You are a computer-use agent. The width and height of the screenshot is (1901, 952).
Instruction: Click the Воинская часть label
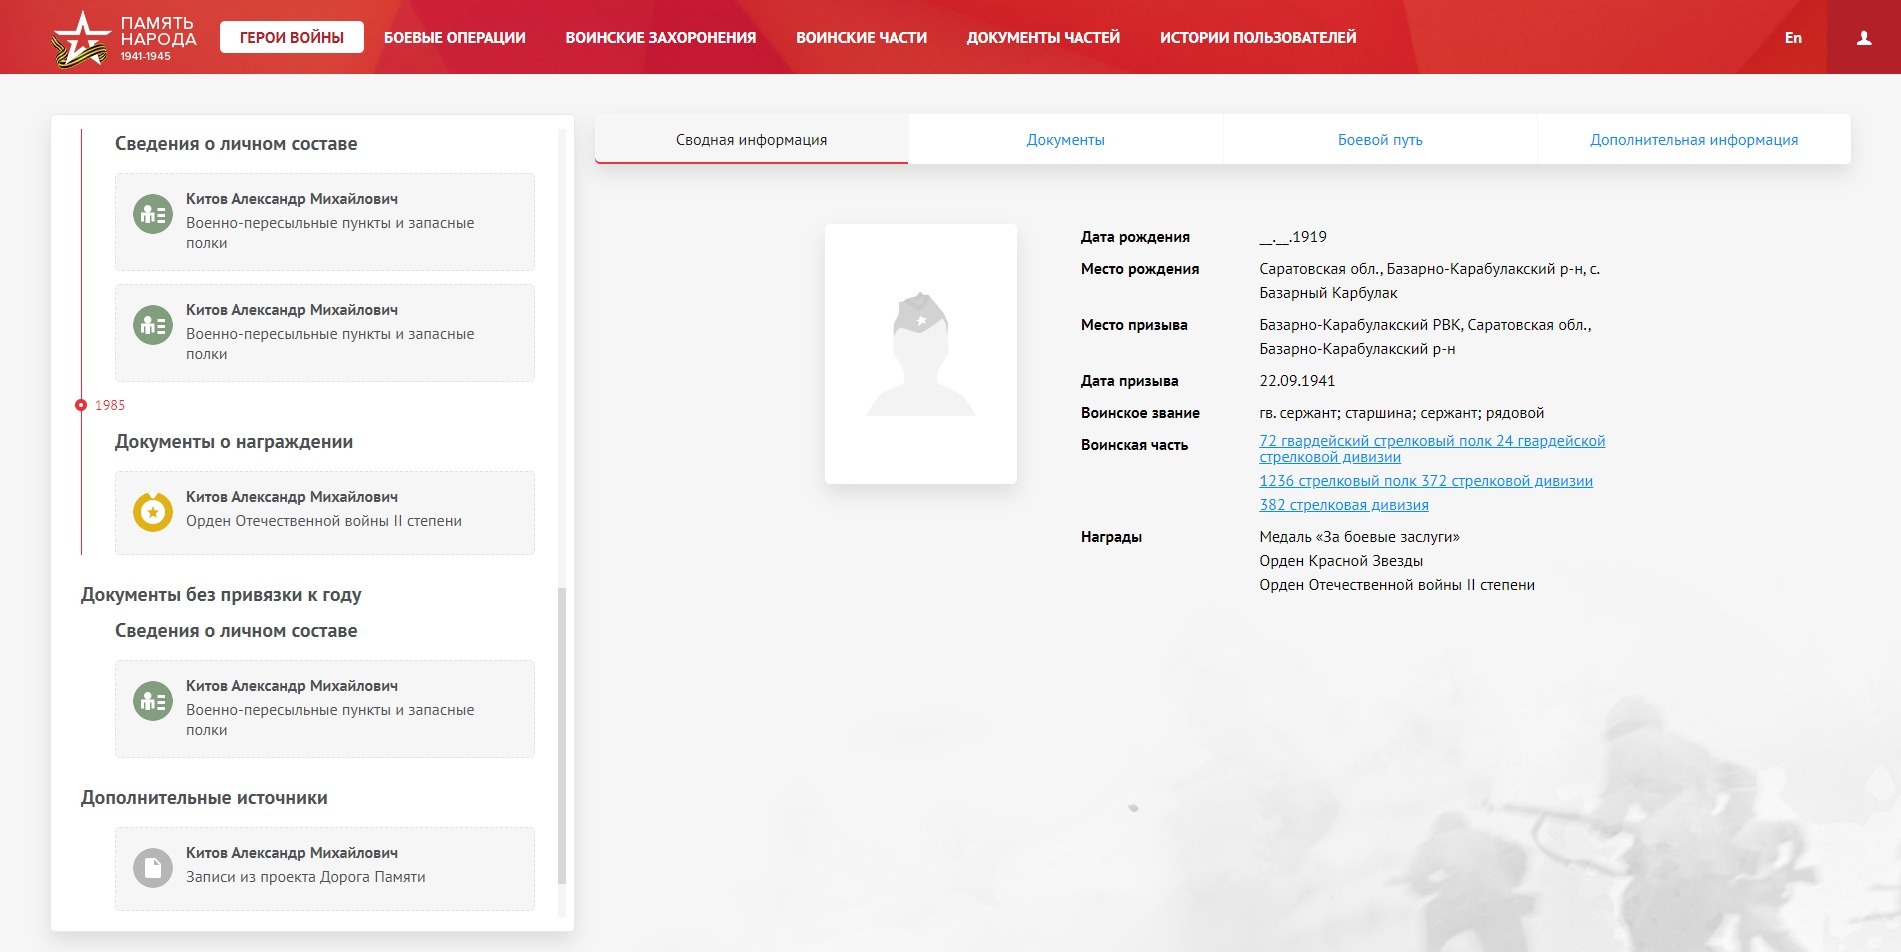[1134, 445]
